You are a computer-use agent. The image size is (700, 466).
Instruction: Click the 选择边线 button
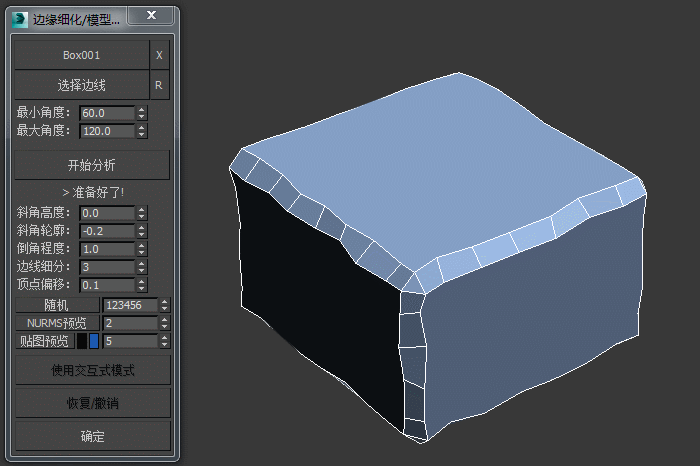click(81, 87)
